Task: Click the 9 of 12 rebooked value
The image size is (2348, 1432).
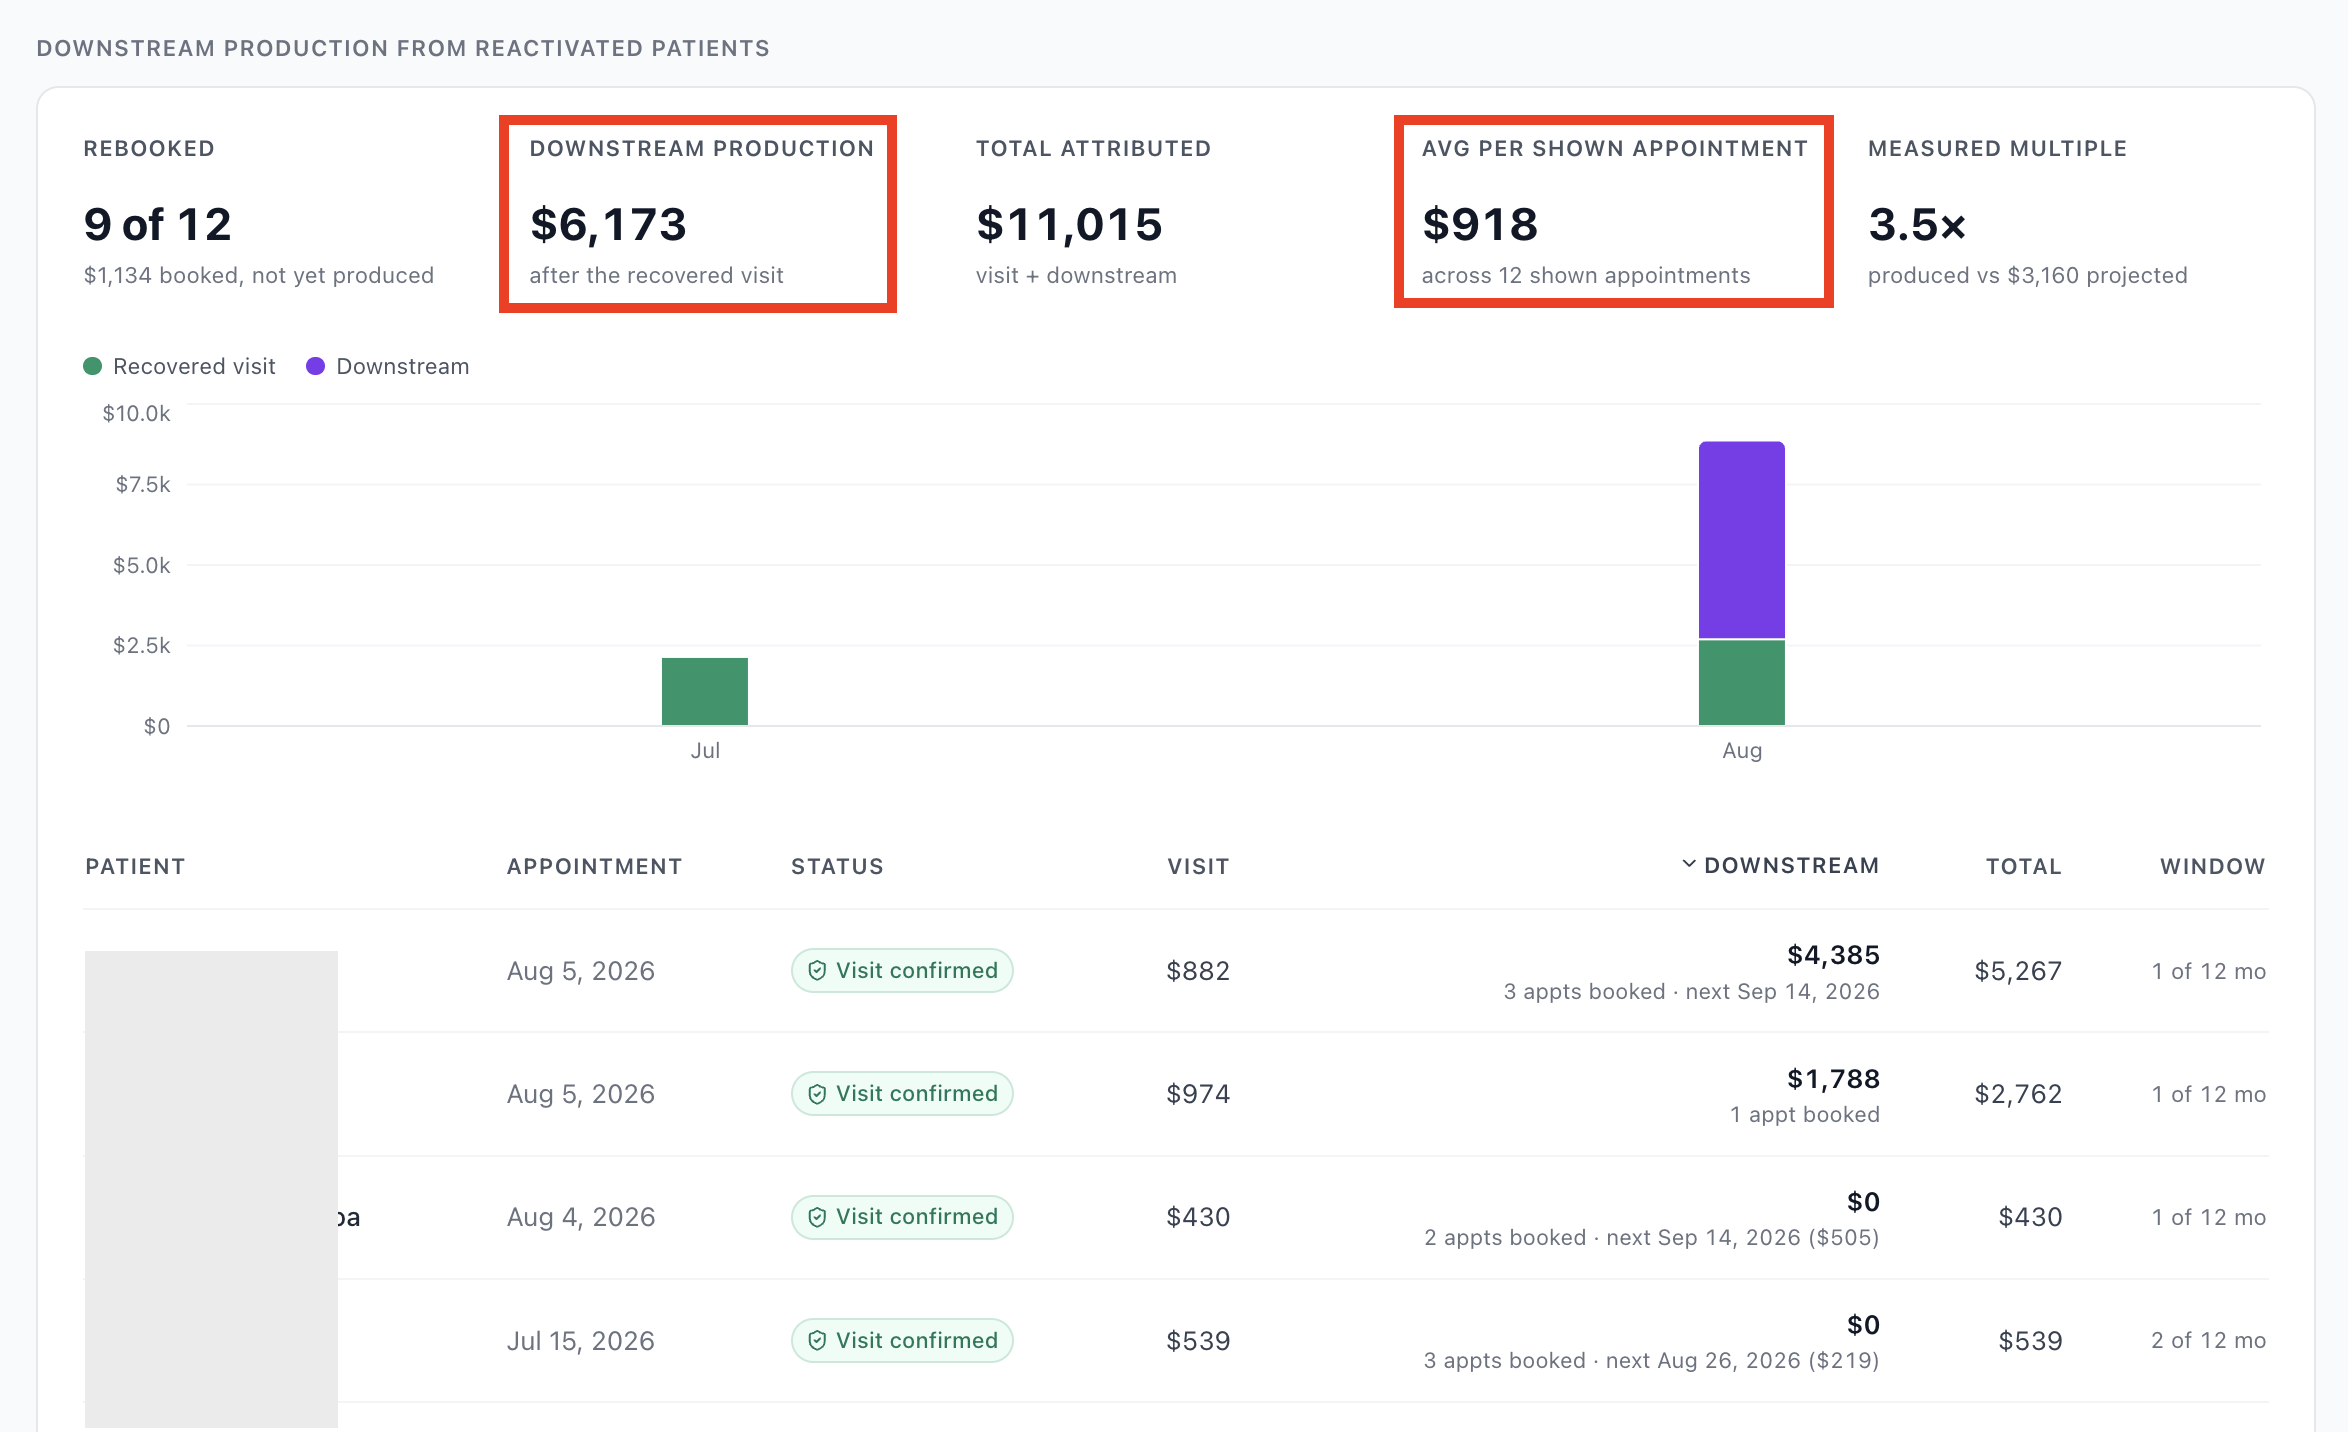Action: pyautogui.click(x=158, y=224)
